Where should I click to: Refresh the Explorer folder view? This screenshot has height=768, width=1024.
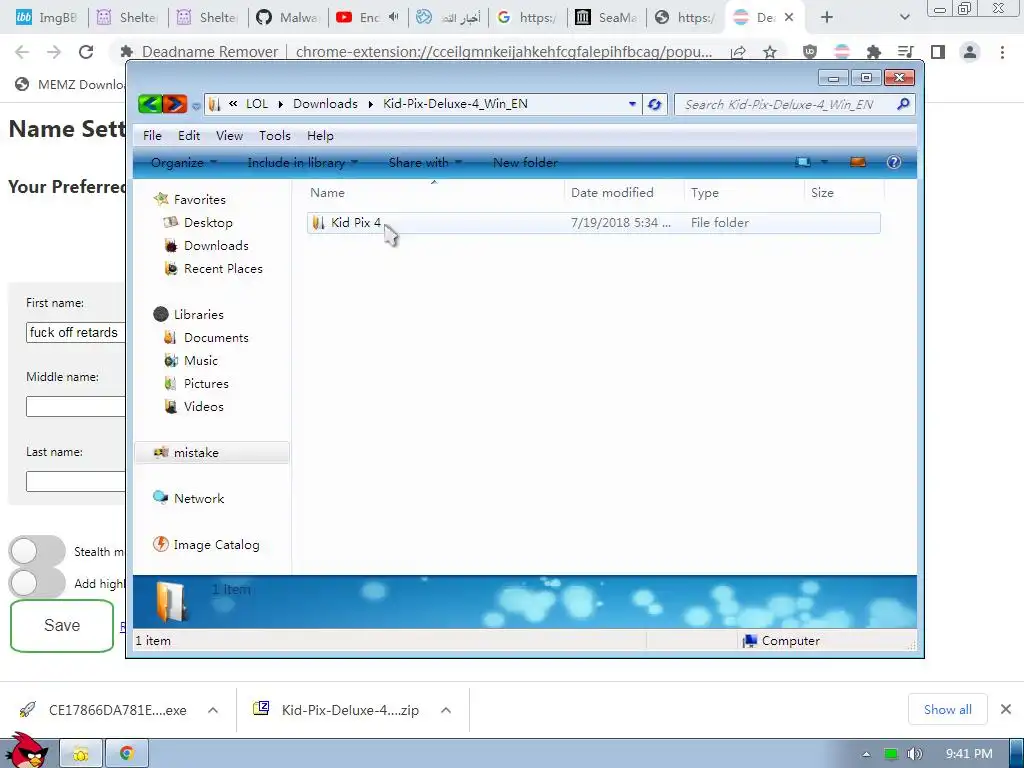click(654, 104)
